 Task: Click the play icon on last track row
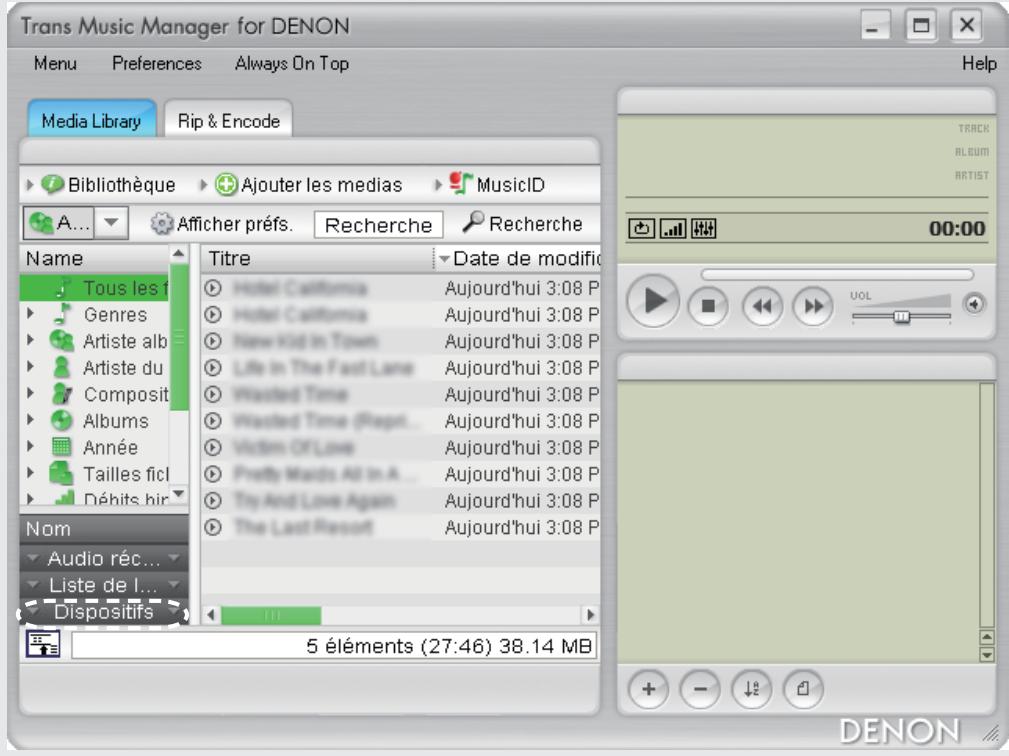click(213, 527)
